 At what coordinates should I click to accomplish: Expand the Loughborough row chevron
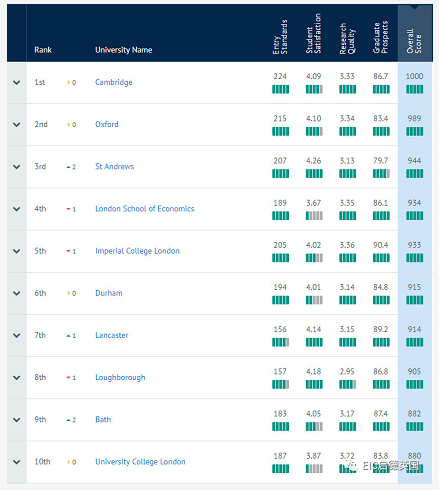(17, 378)
